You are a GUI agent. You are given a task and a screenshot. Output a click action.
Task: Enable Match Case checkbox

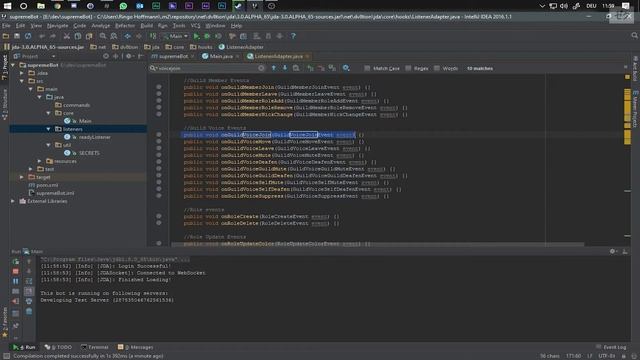pyautogui.click(x=367, y=68)
